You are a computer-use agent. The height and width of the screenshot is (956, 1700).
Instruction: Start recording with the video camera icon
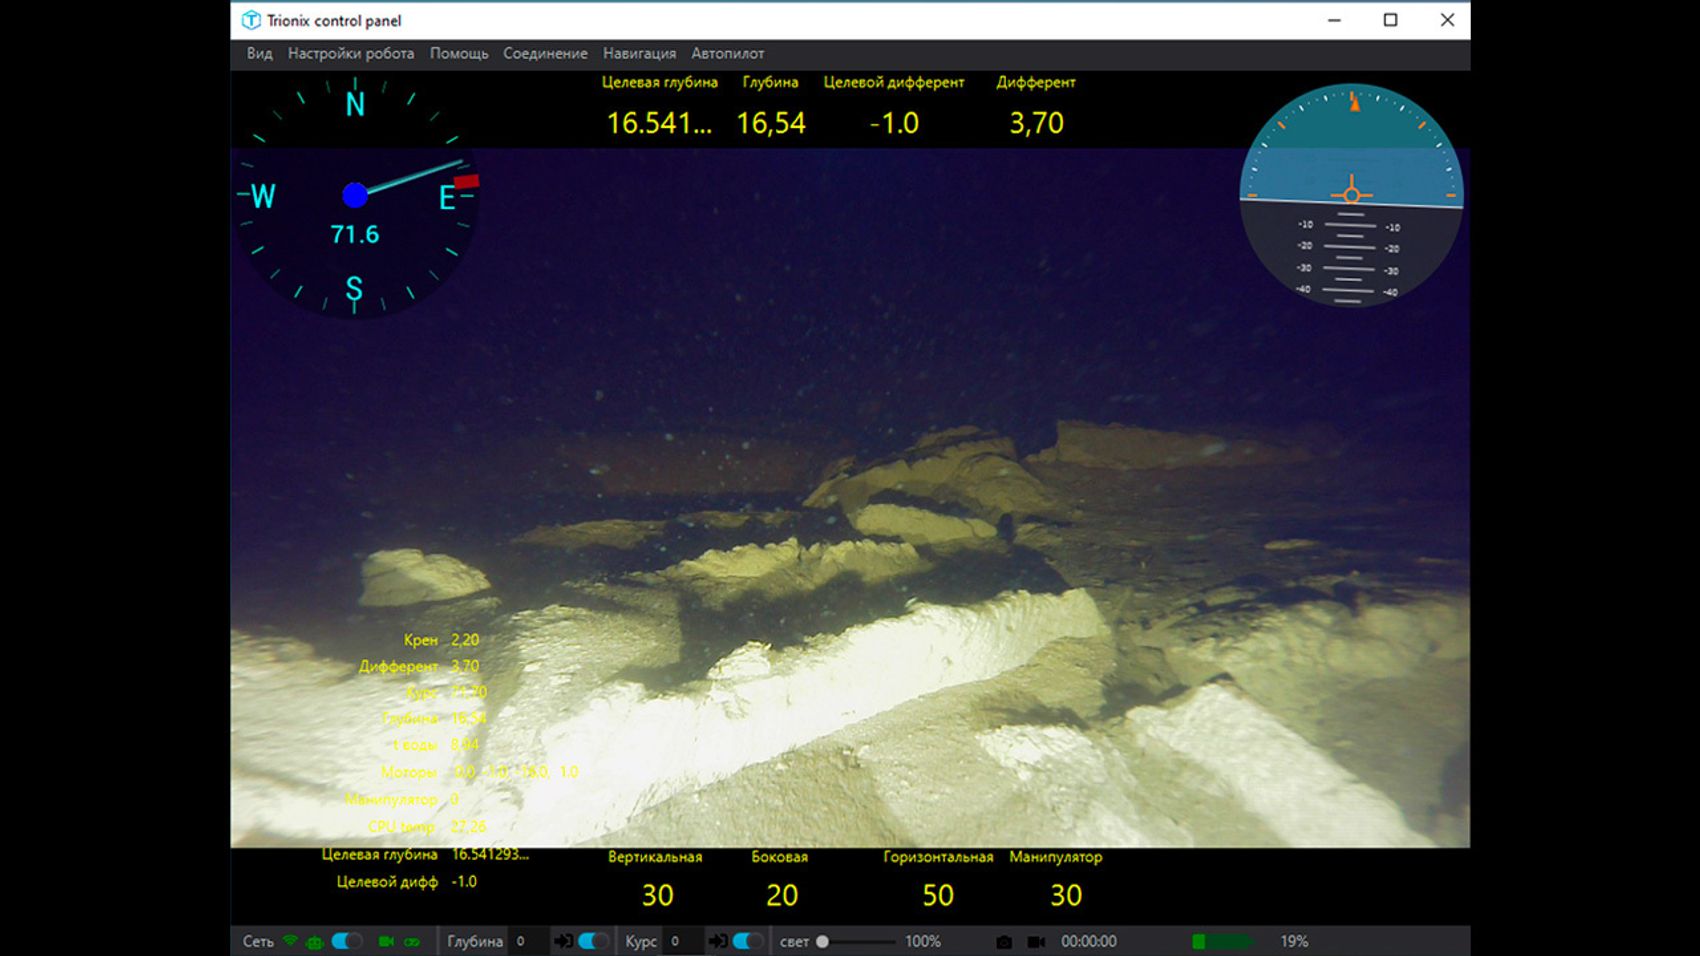1036,942
